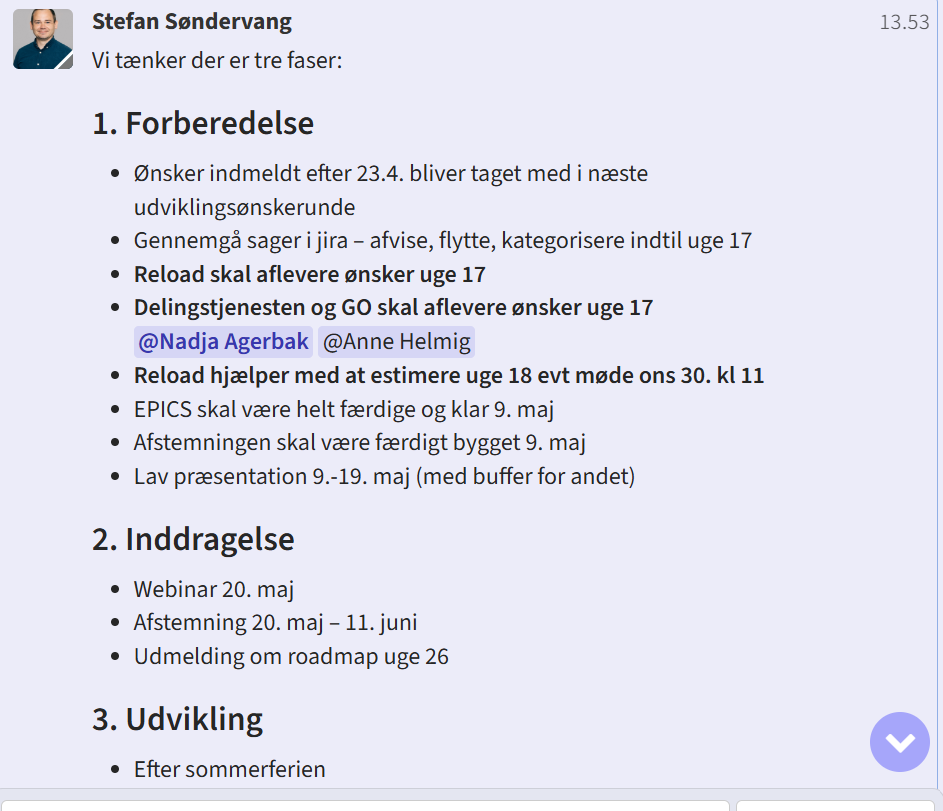Image resolution: width=943 pixels, height=811 pixels.
Task: Click the 'Afstemning 20. maj – 11. juni' bullet
Action: click(x=275, y=623)
